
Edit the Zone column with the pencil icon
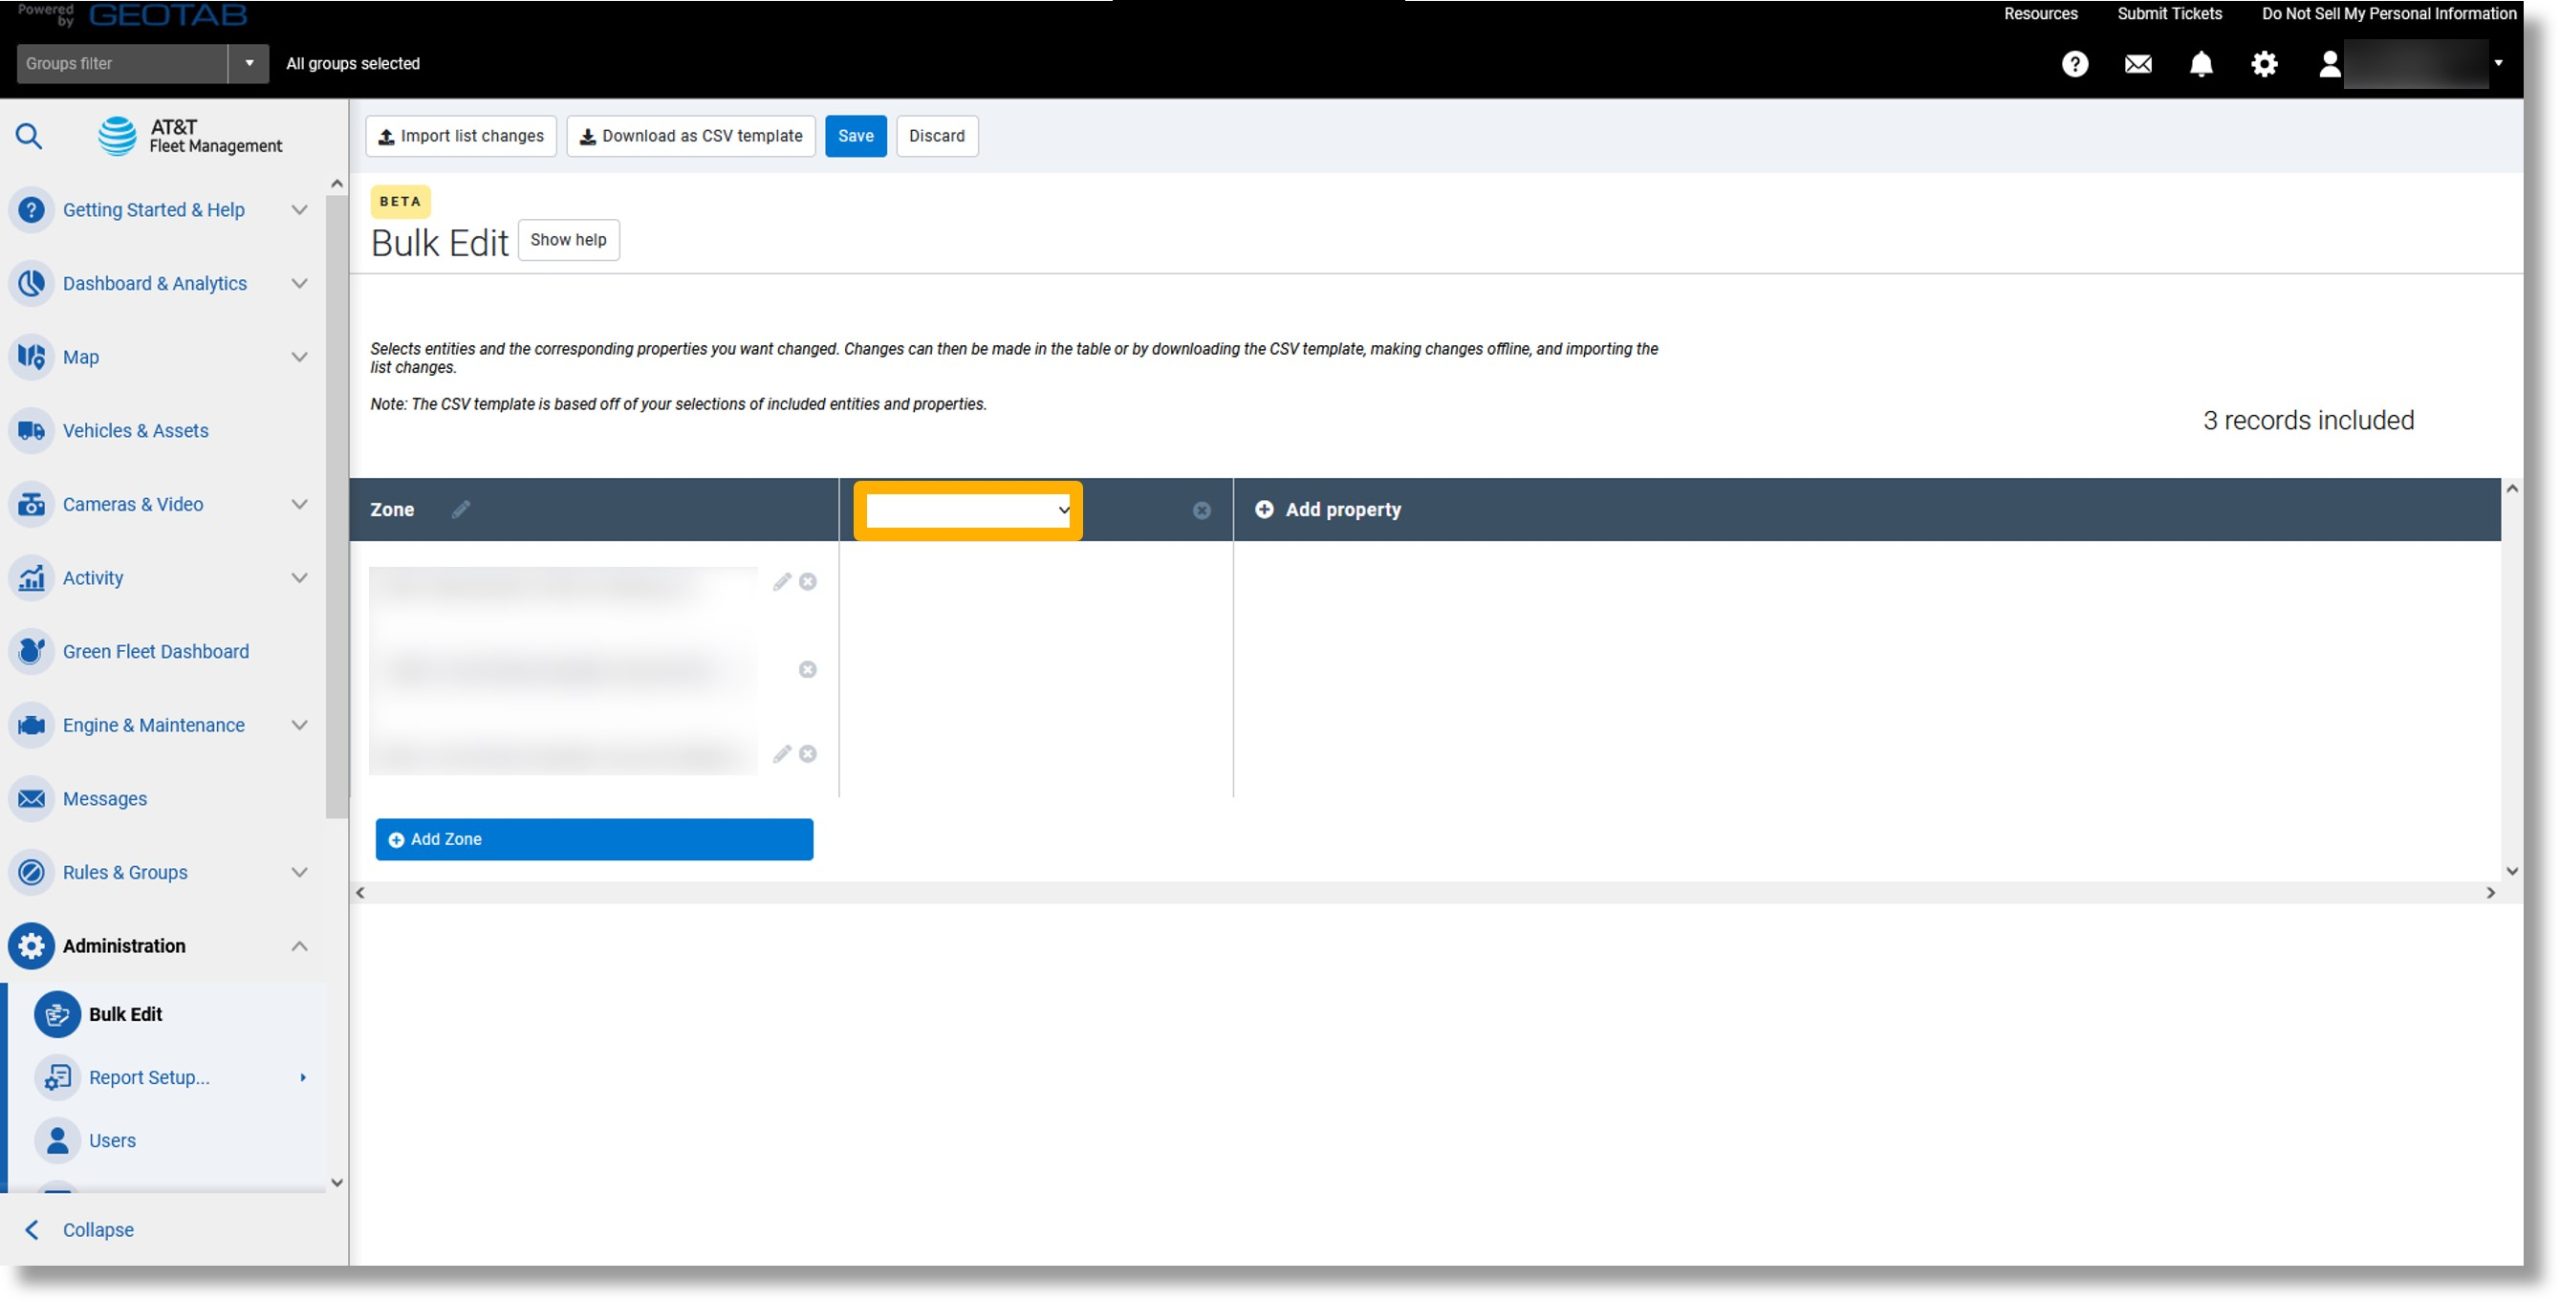(461, 510)
